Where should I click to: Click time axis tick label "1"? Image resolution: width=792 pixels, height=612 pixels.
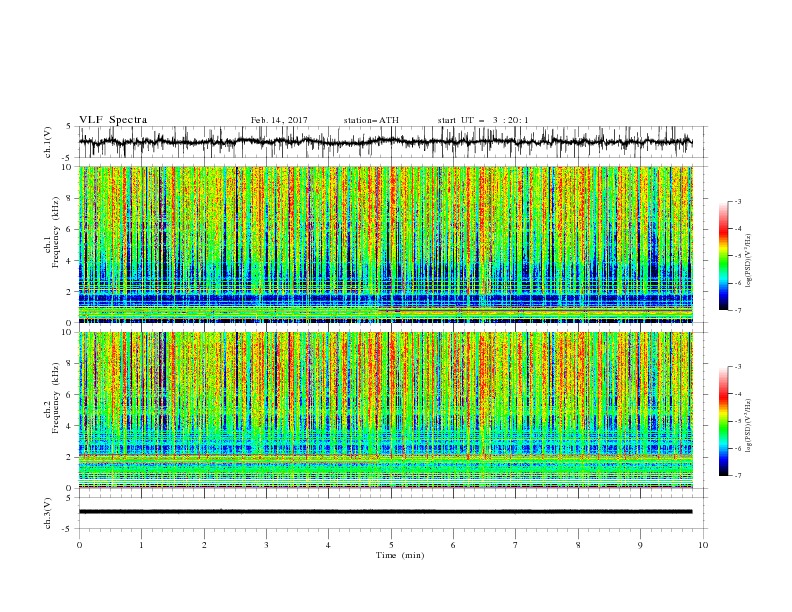tap(141, 545)
